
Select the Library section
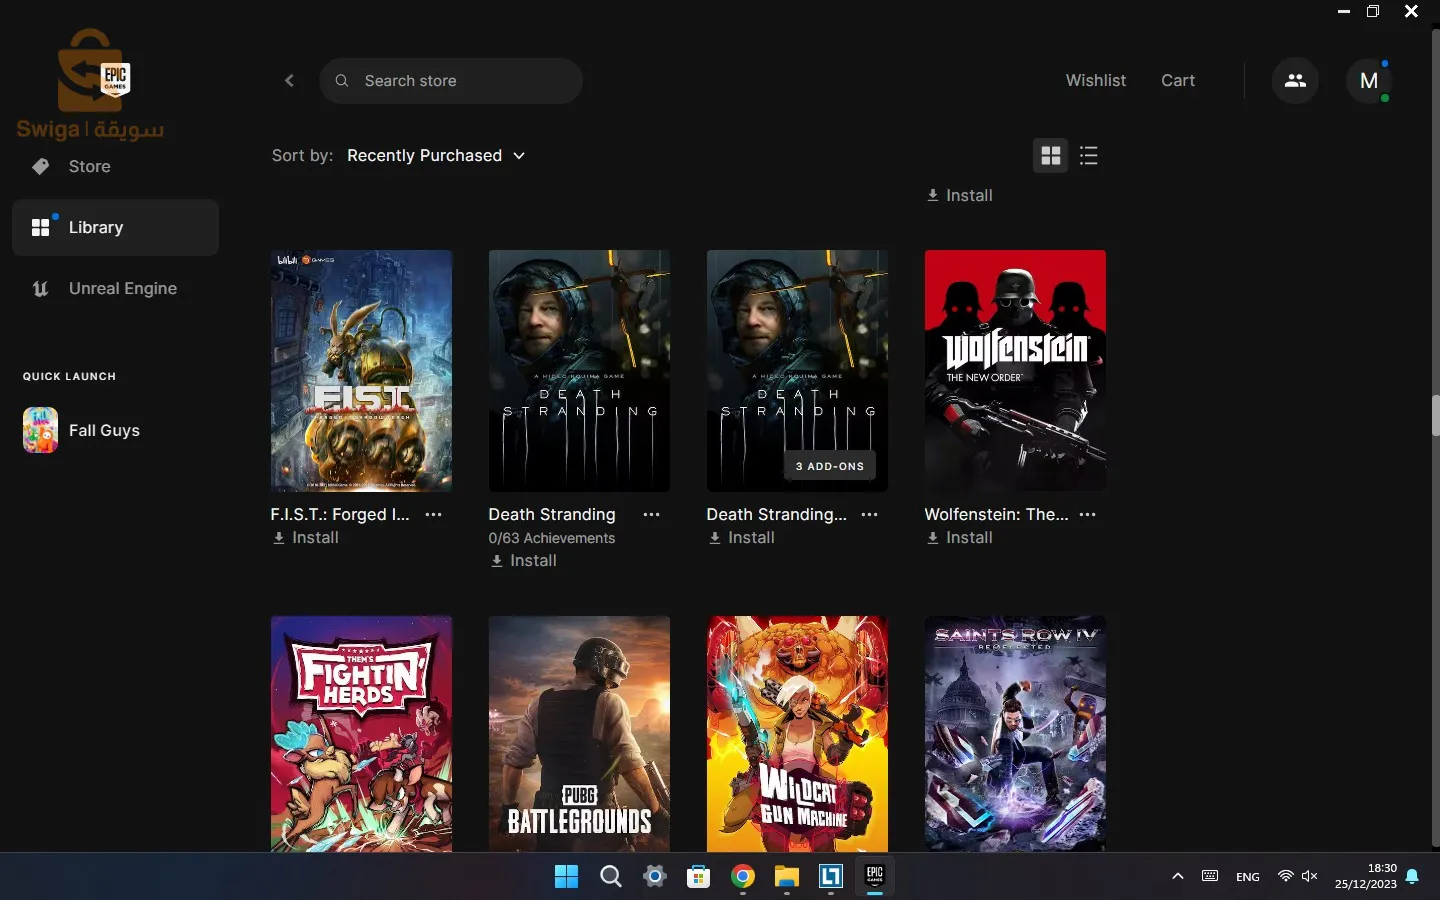[x=97, y=228]
